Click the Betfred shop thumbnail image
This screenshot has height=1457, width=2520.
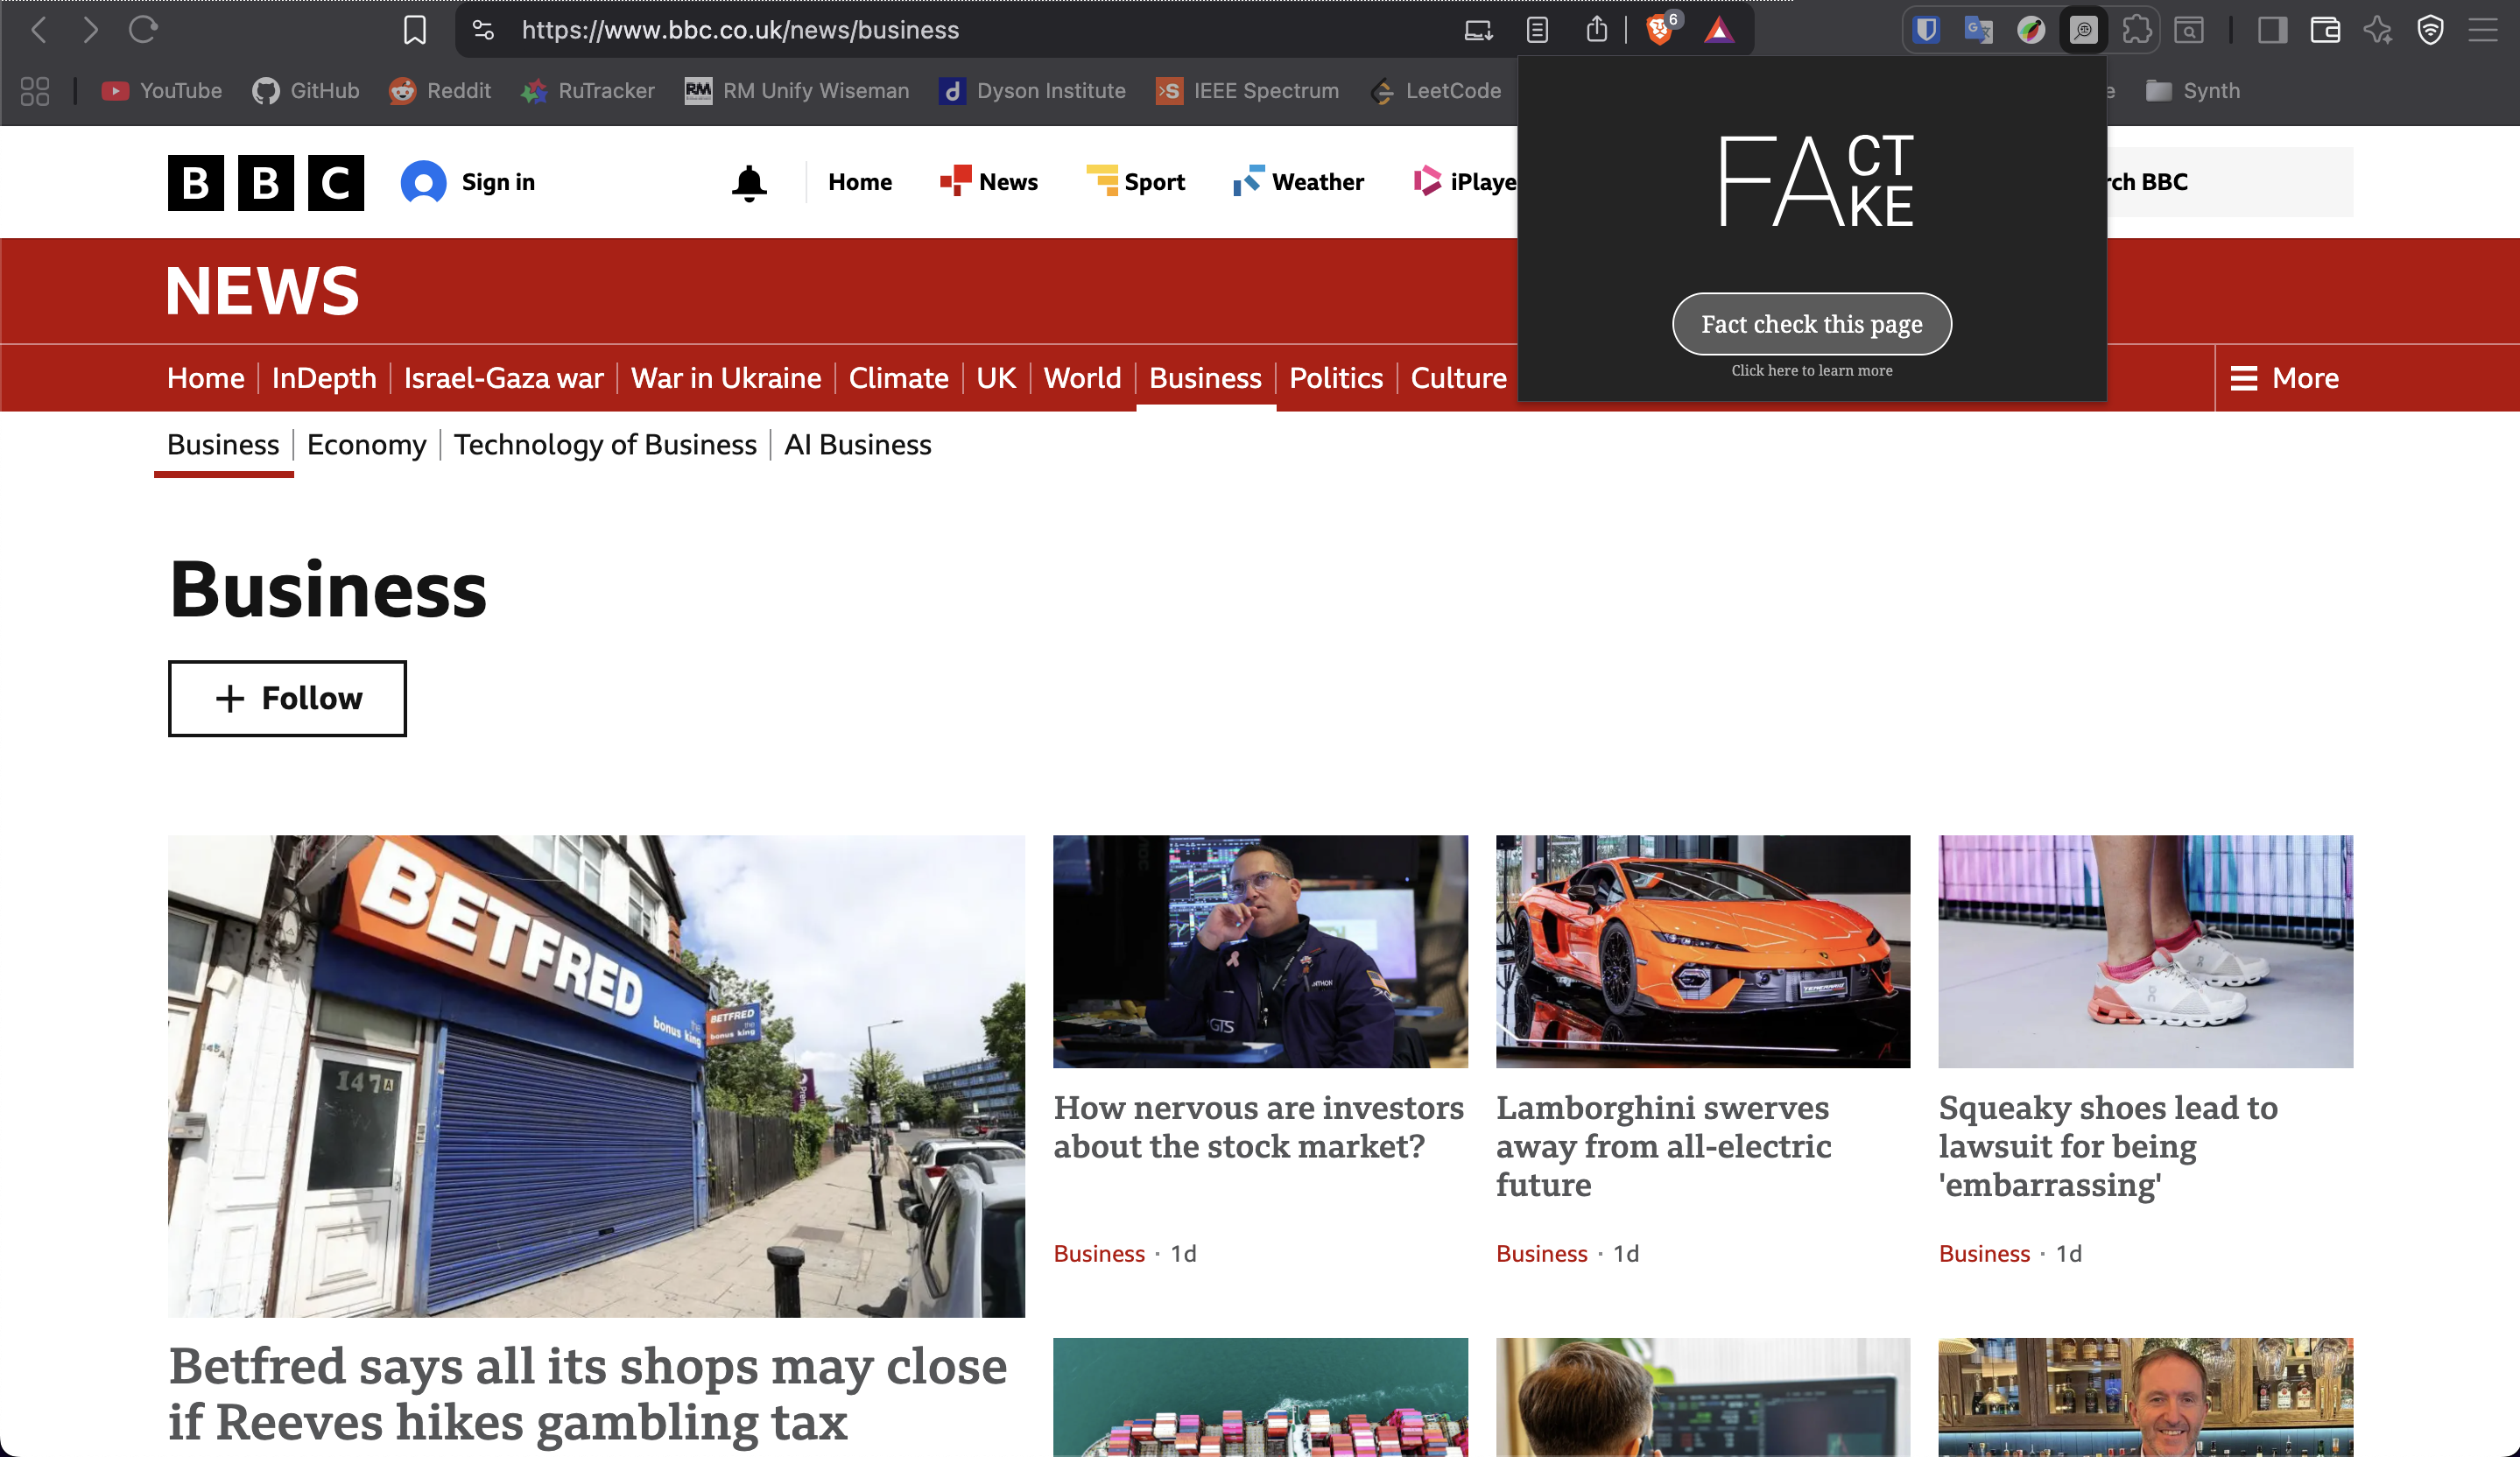(x=596, y=1075)
